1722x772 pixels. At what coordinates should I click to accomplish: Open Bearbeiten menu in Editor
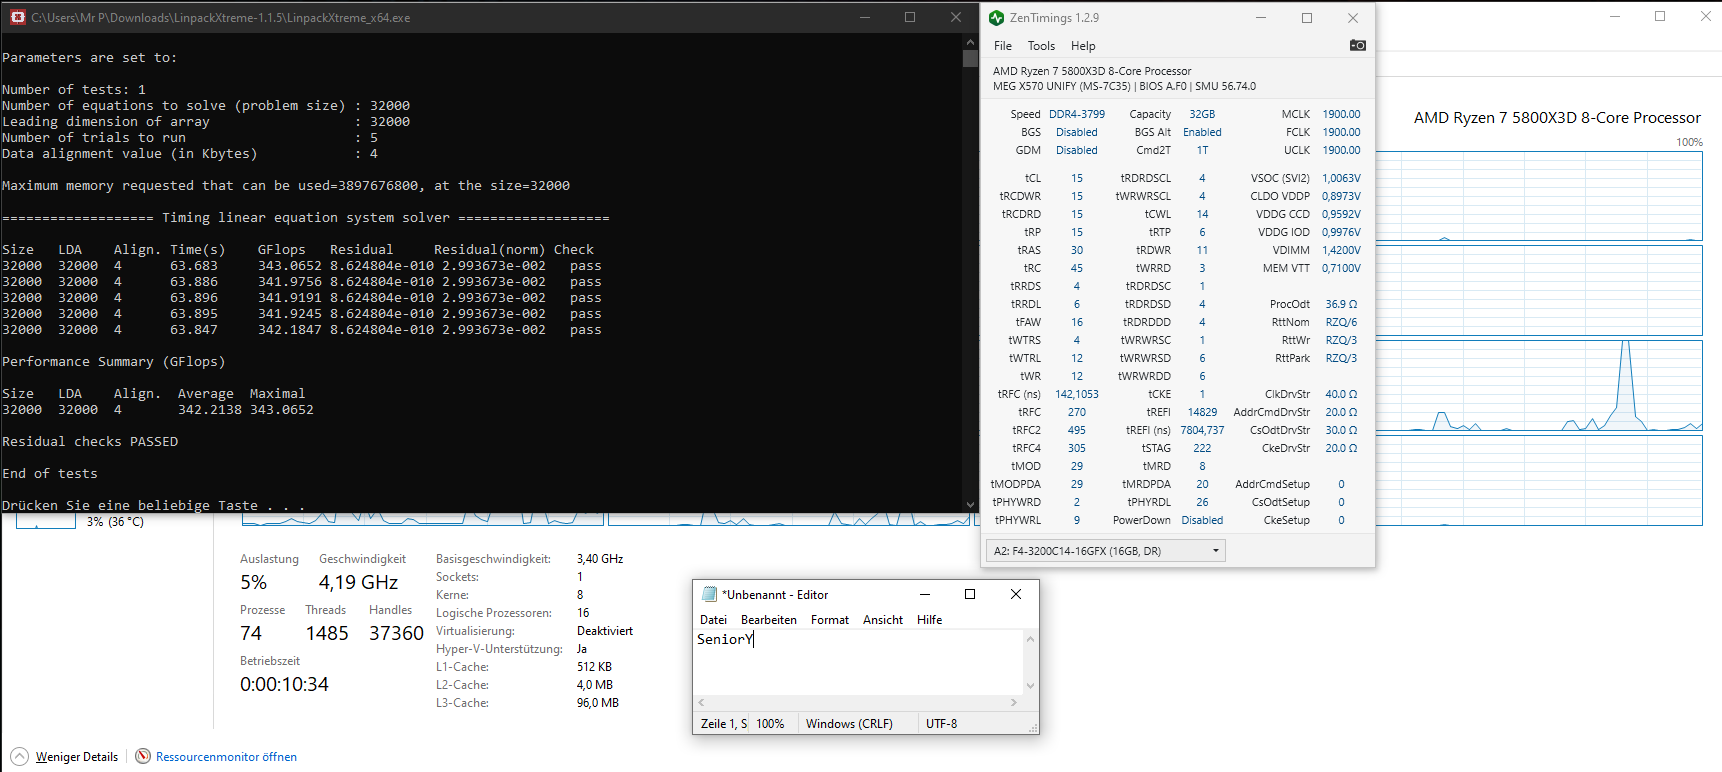point(768,620)
